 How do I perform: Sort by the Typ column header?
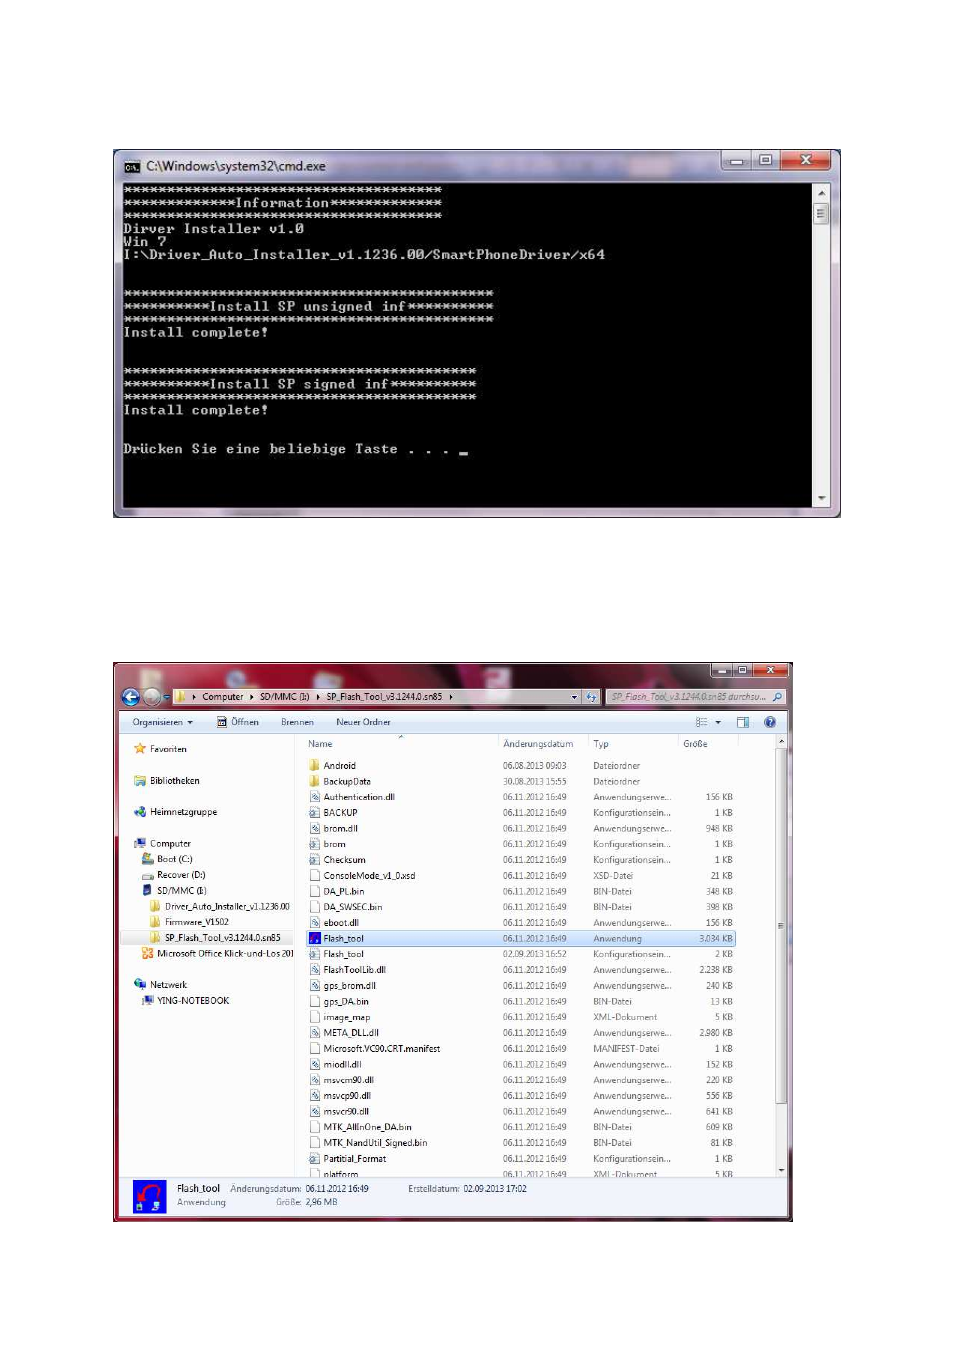point(601,744)
